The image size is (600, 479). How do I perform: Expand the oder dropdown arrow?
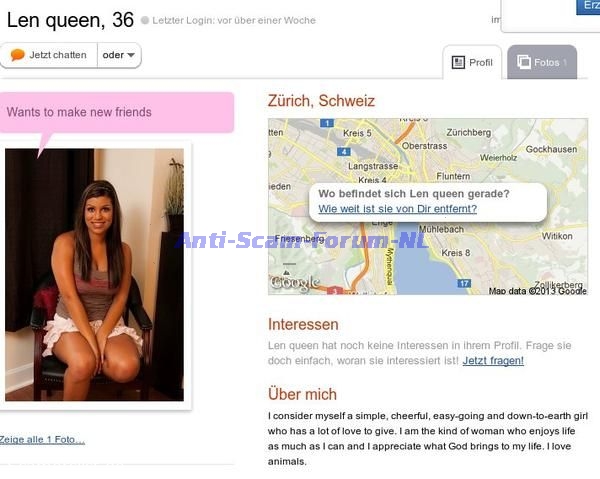point(131,55)
